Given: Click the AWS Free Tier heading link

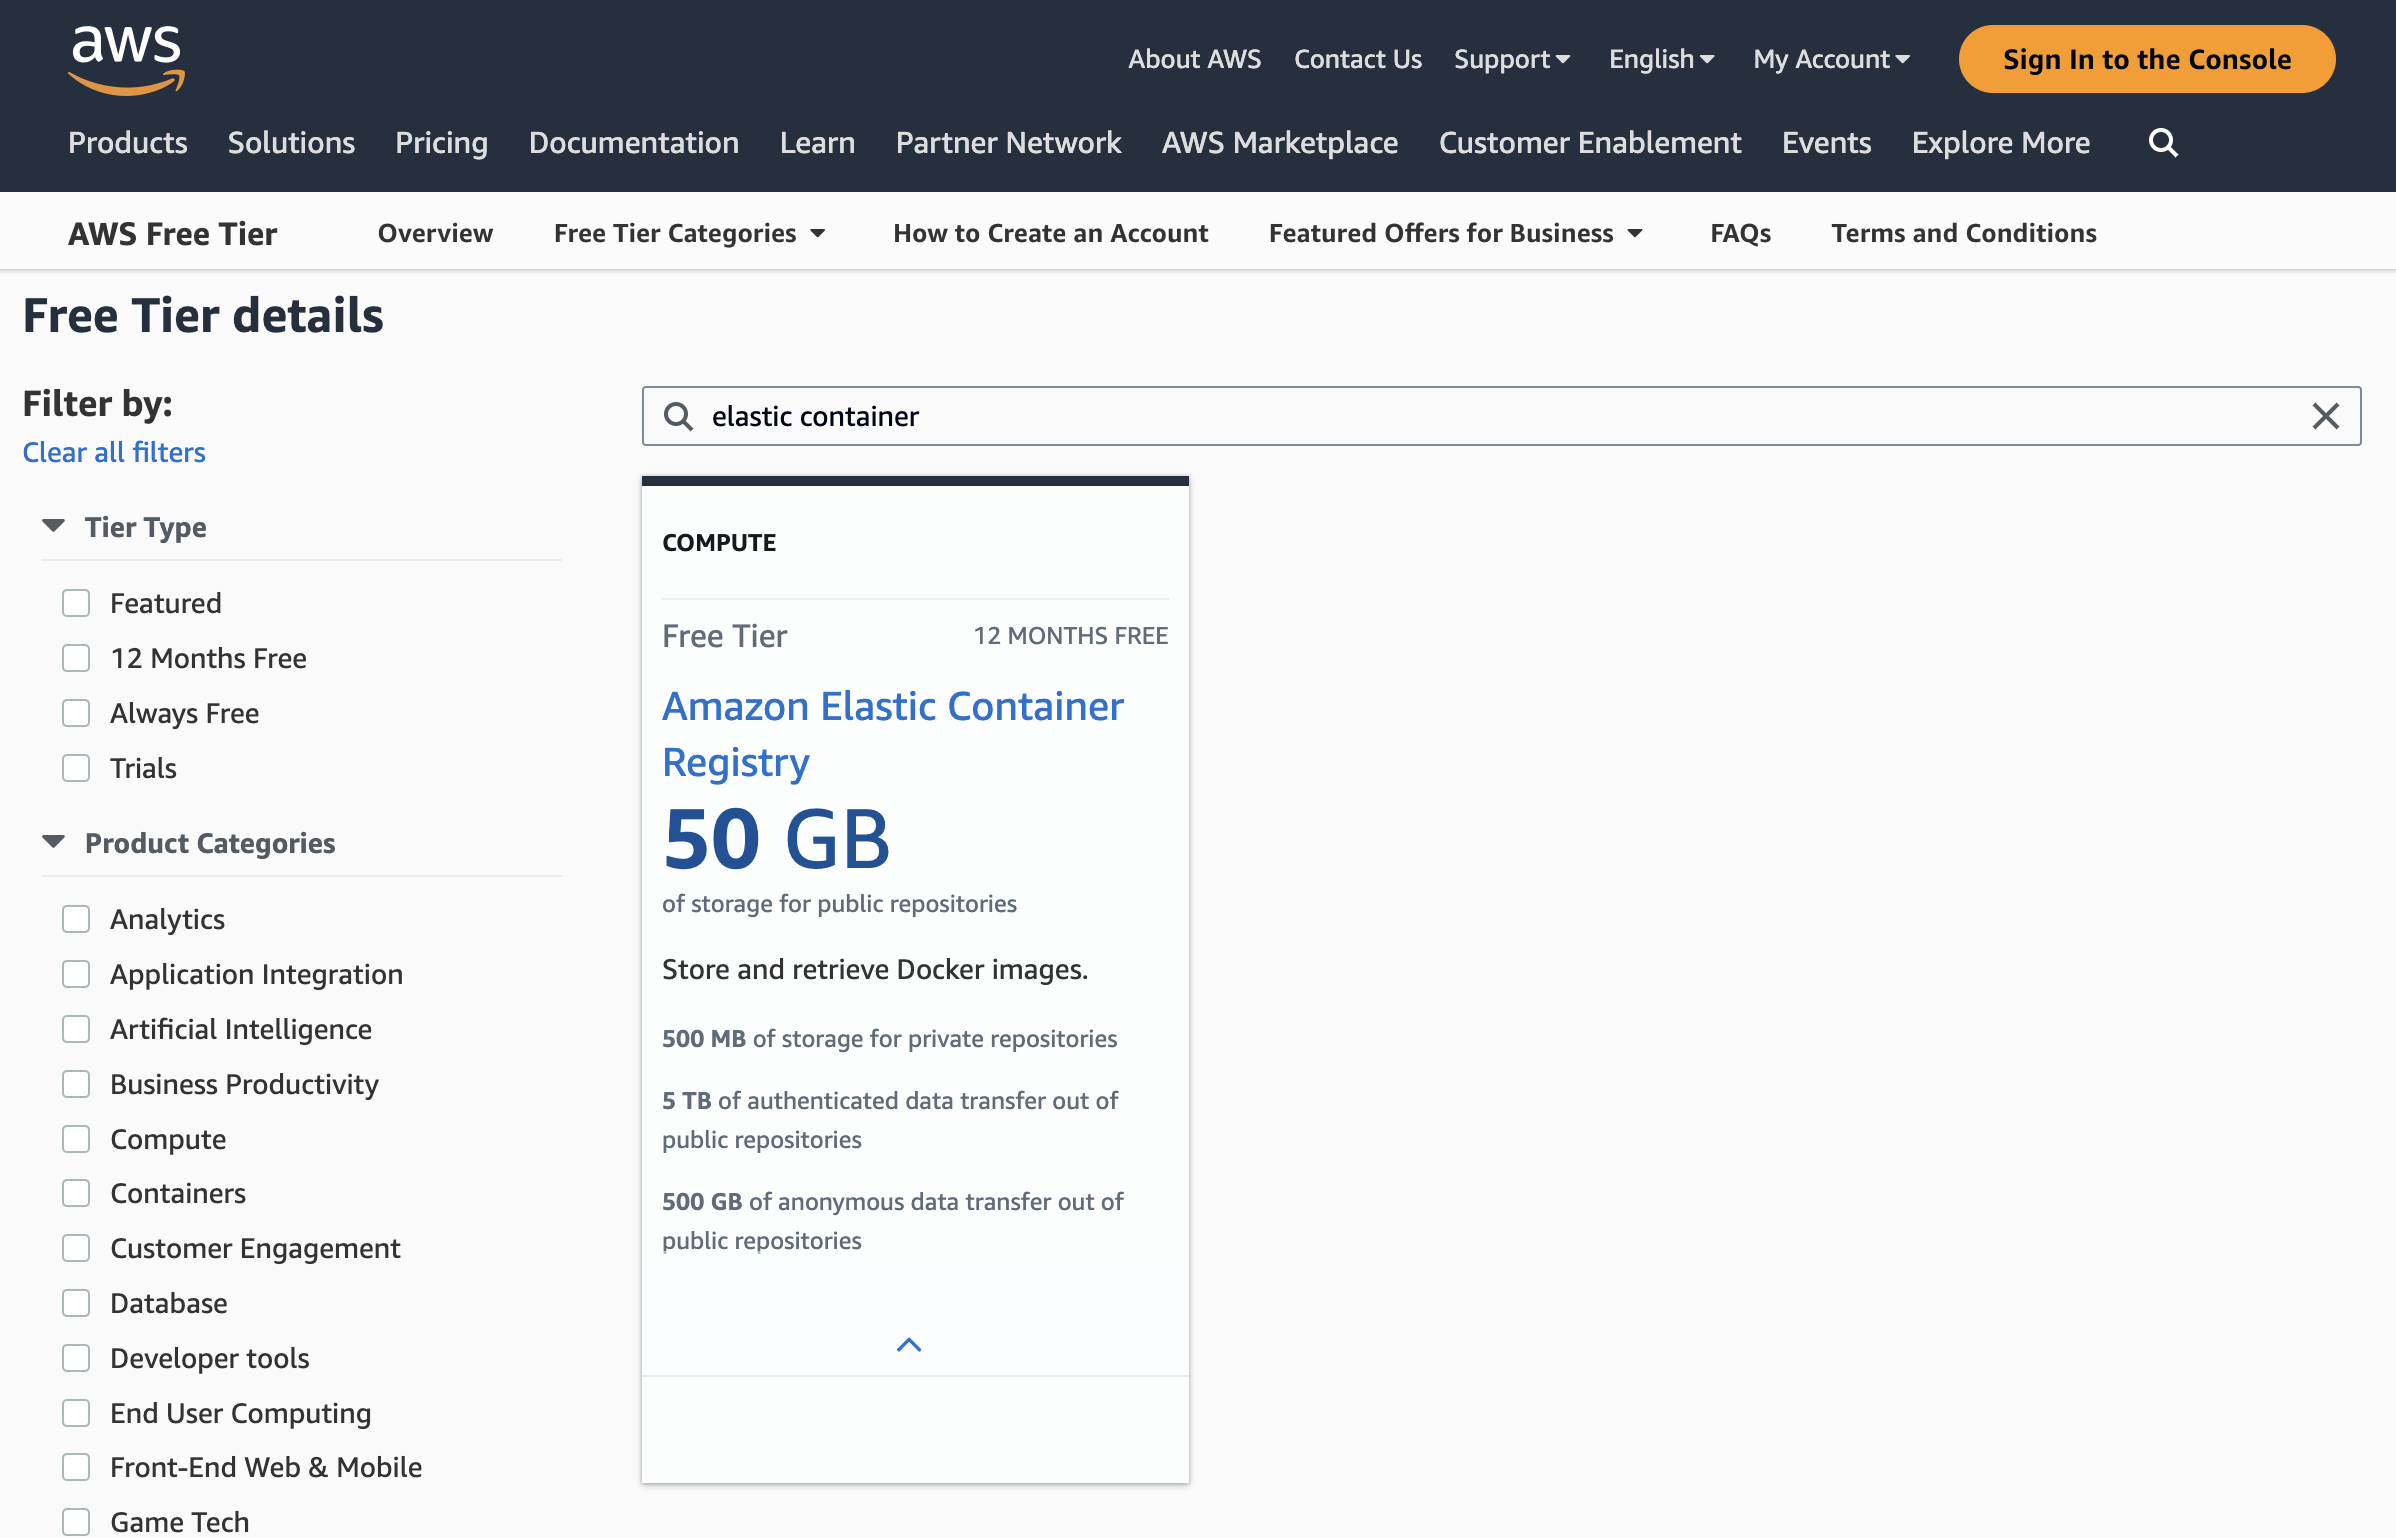Looking at the screenshot, I should click(172, 233).
